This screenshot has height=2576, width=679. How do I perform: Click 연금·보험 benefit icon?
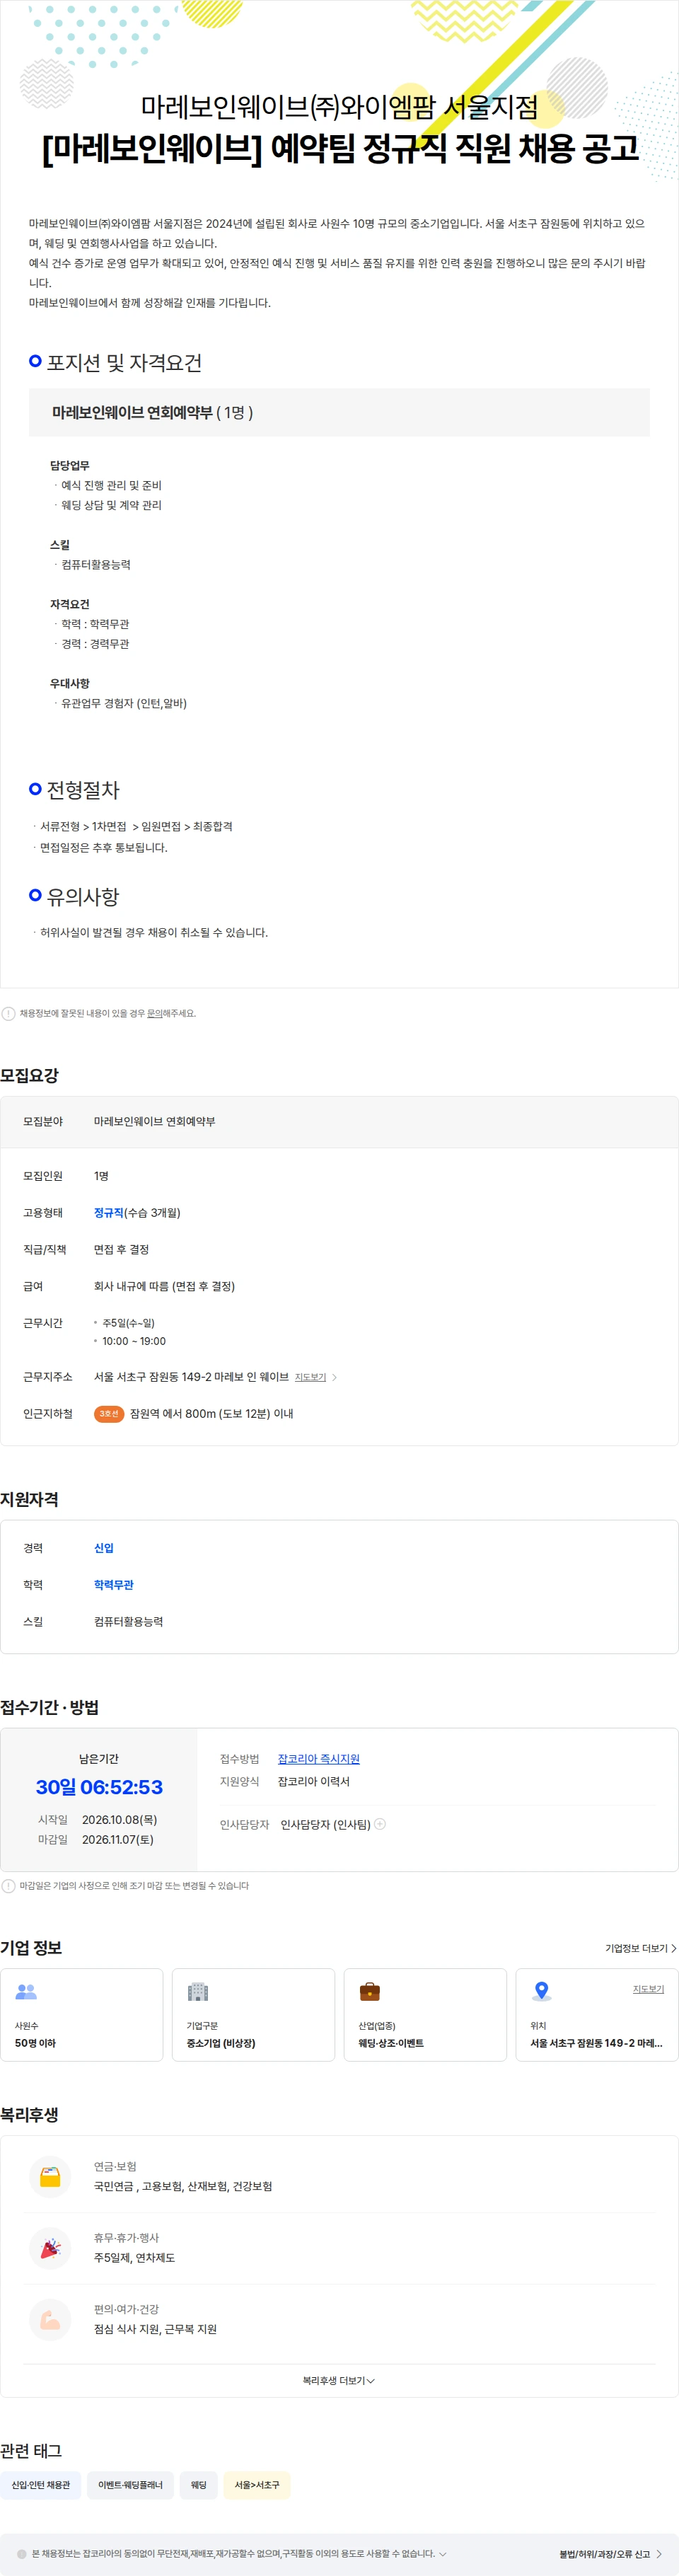[50, 2176]
